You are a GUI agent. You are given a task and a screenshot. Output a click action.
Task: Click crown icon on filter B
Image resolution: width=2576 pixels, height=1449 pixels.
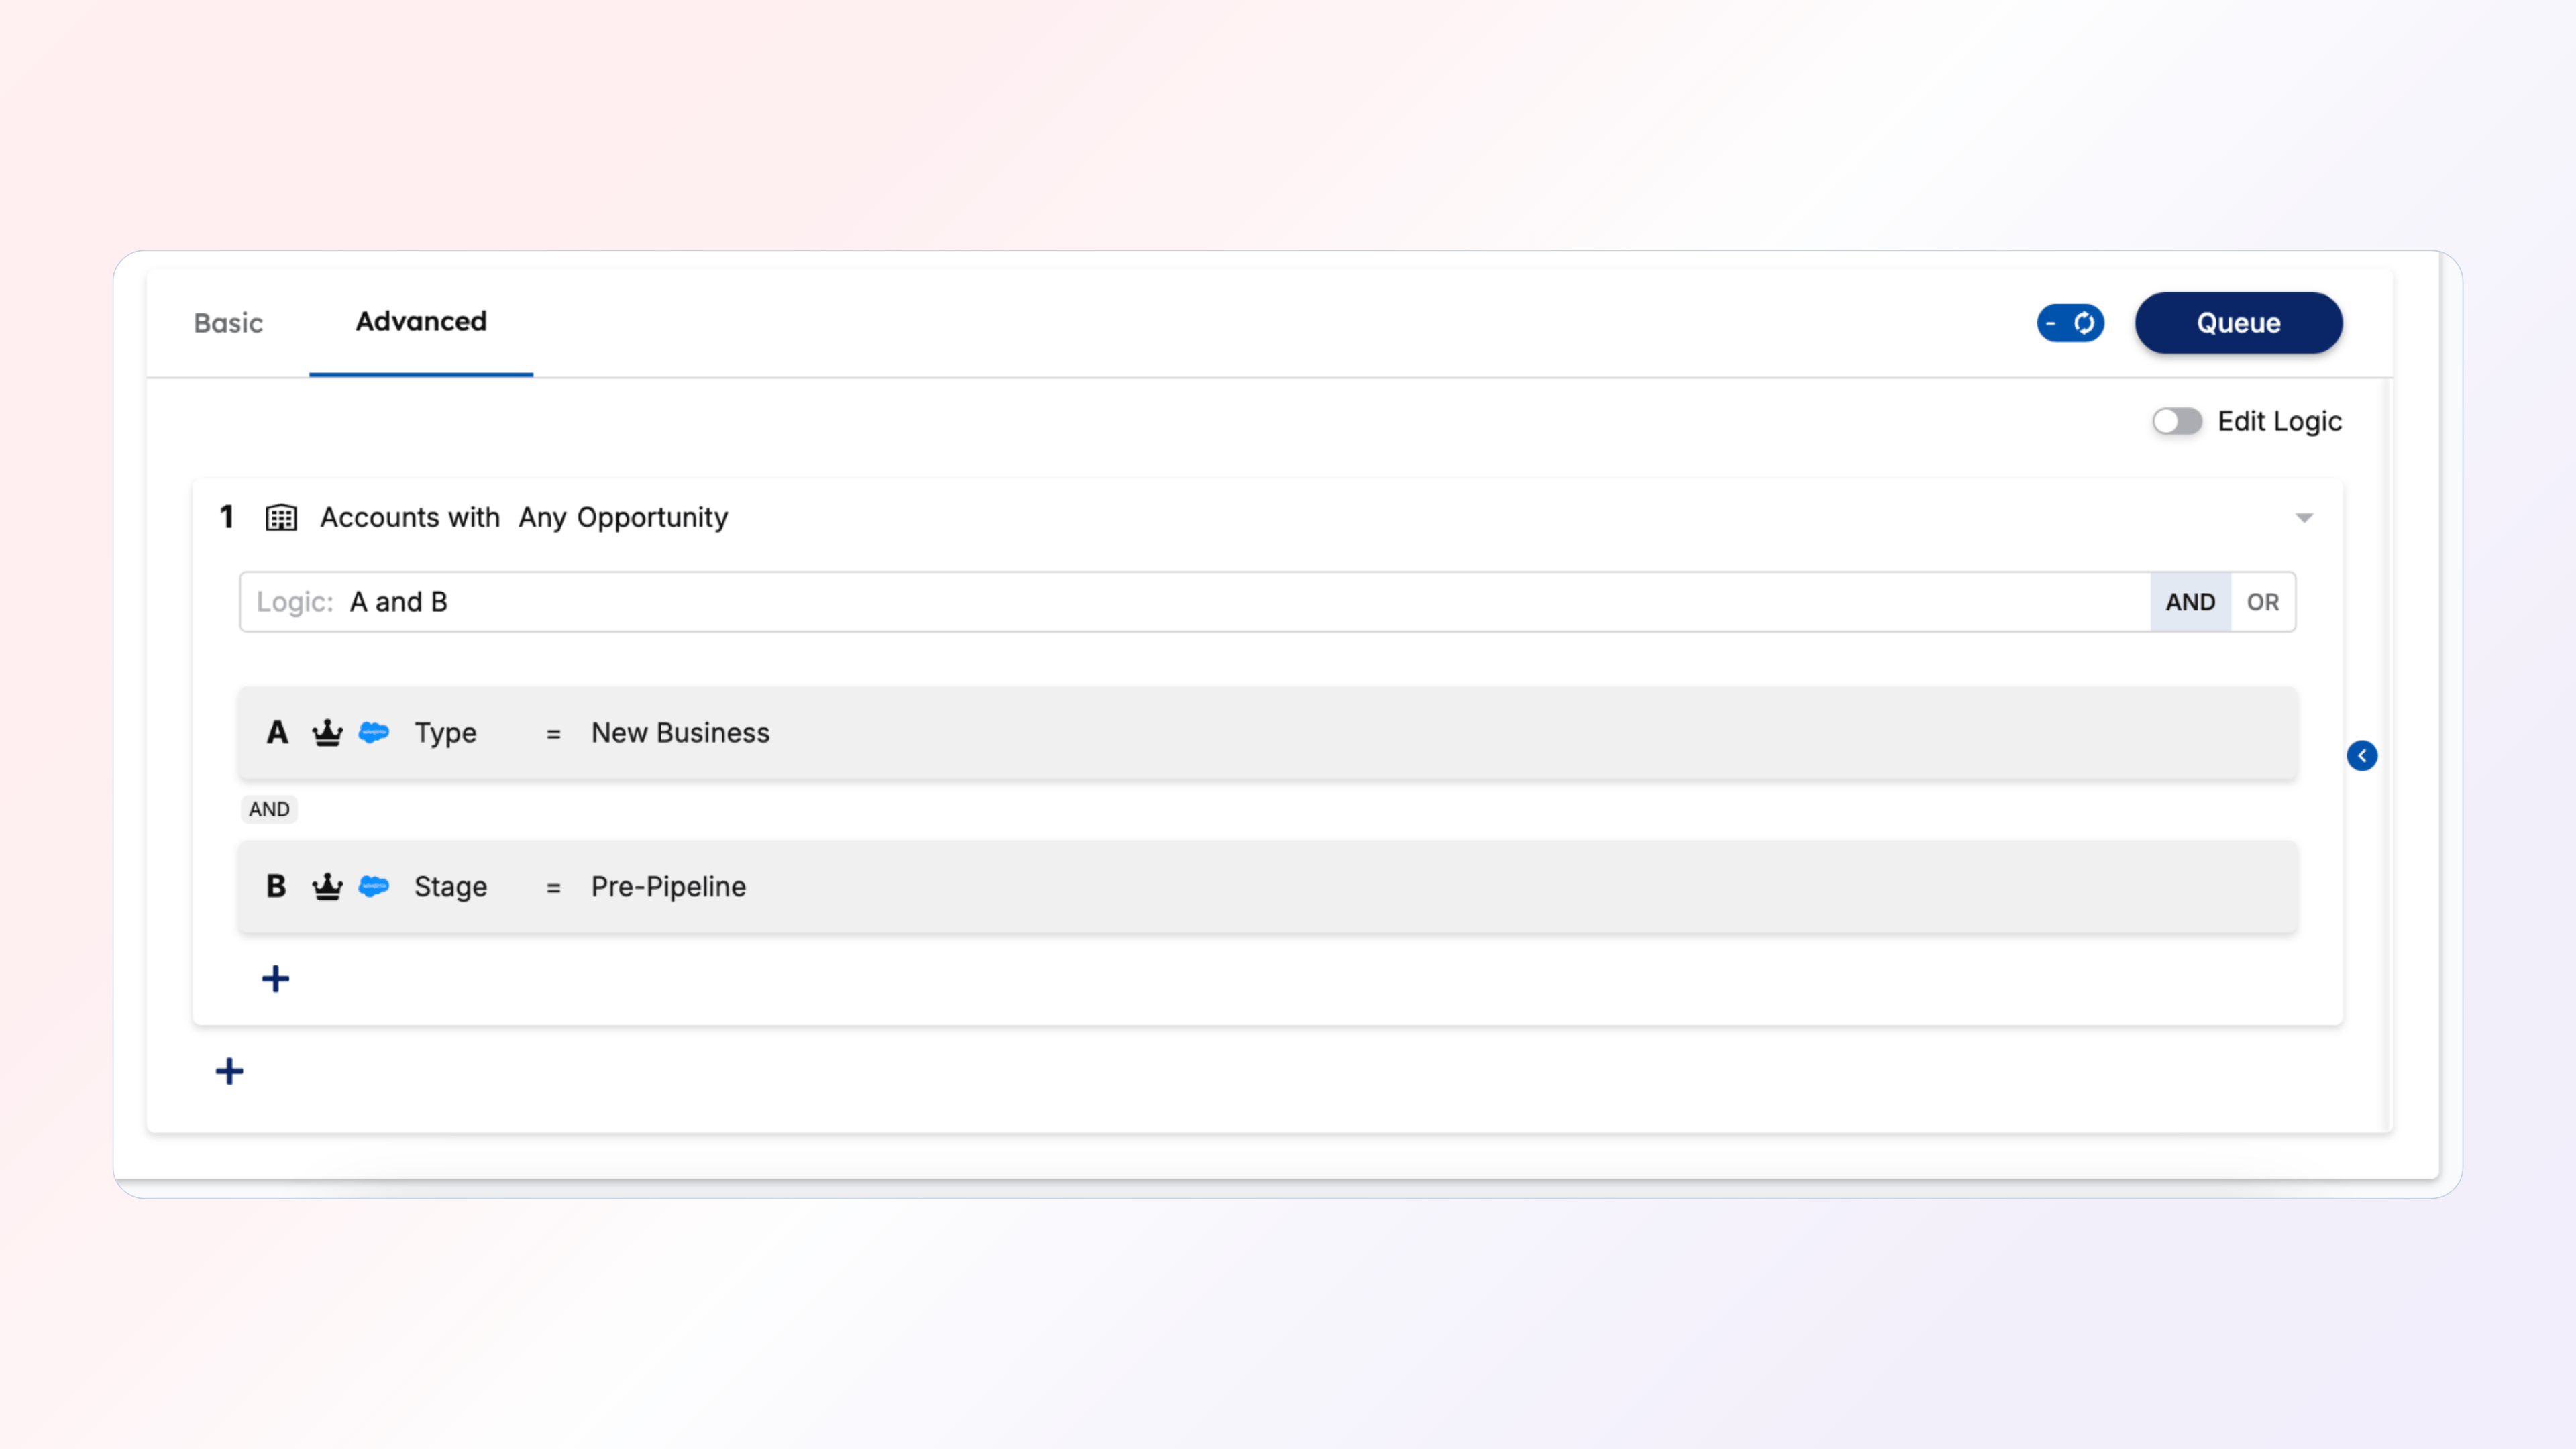(x=327, y=887)
